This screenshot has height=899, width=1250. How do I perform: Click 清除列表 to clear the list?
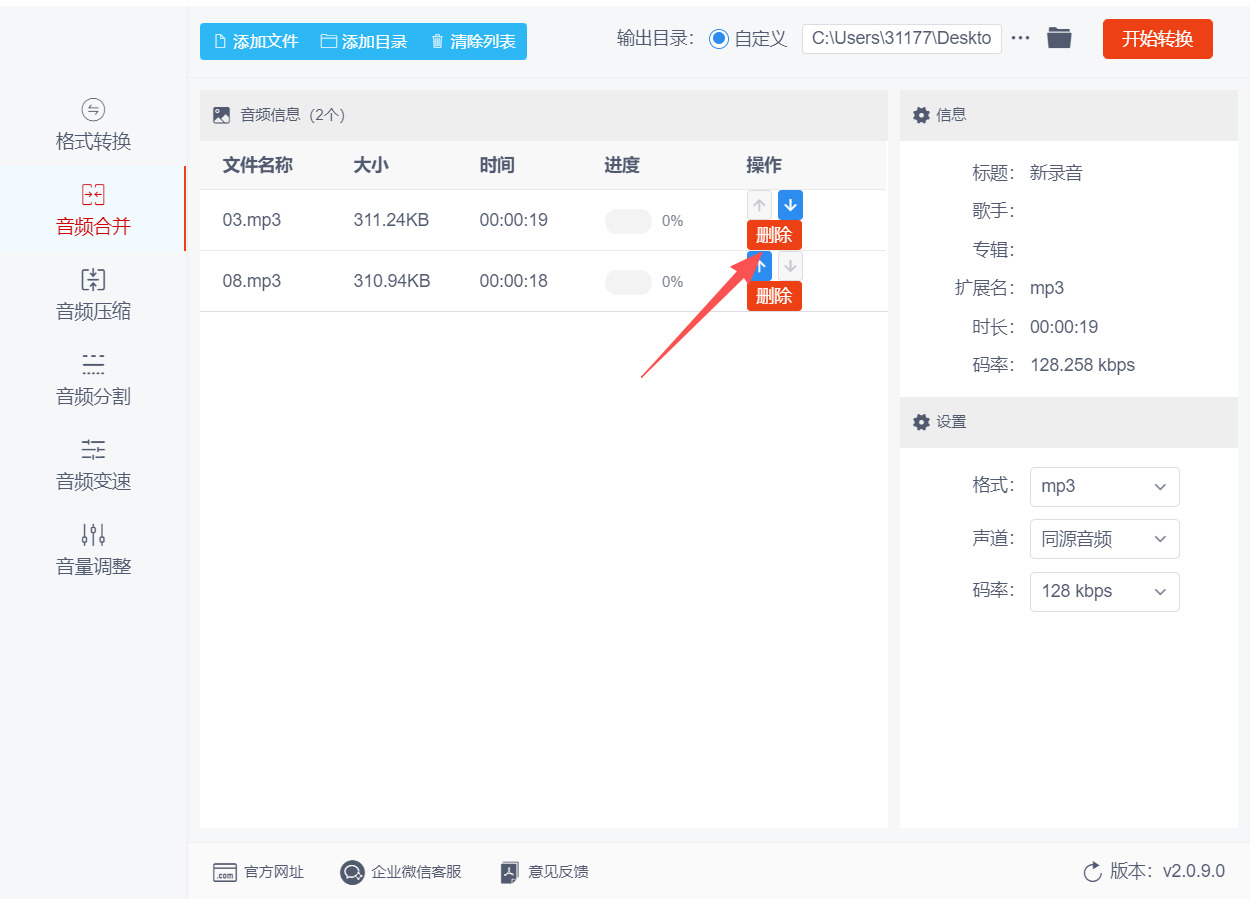pyautogui.click(x=473, y=41)
